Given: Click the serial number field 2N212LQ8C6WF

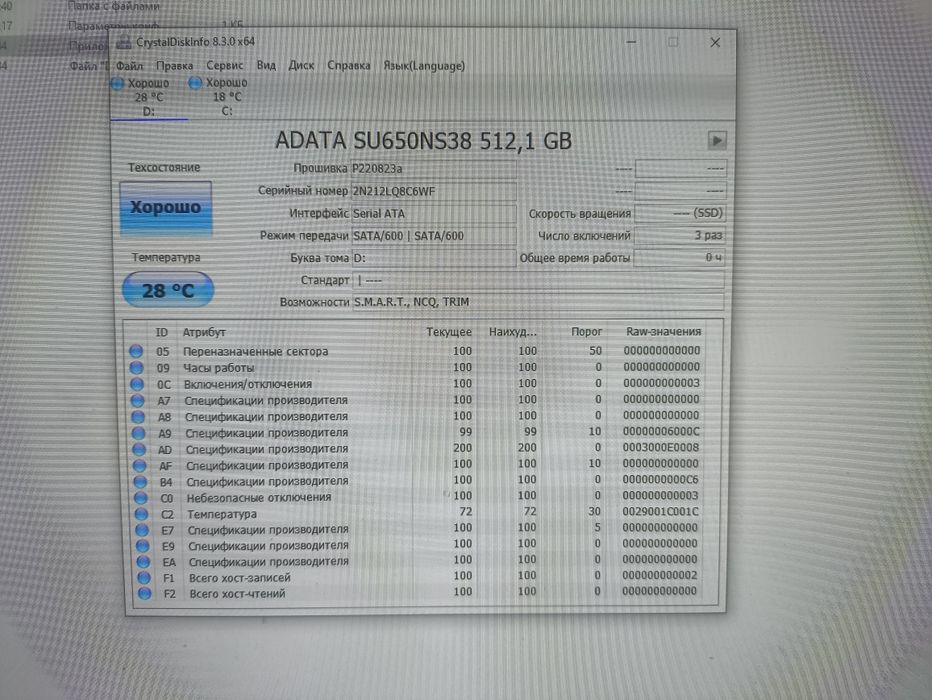Looking at the screenshot, I should click(x=433, y=191).
